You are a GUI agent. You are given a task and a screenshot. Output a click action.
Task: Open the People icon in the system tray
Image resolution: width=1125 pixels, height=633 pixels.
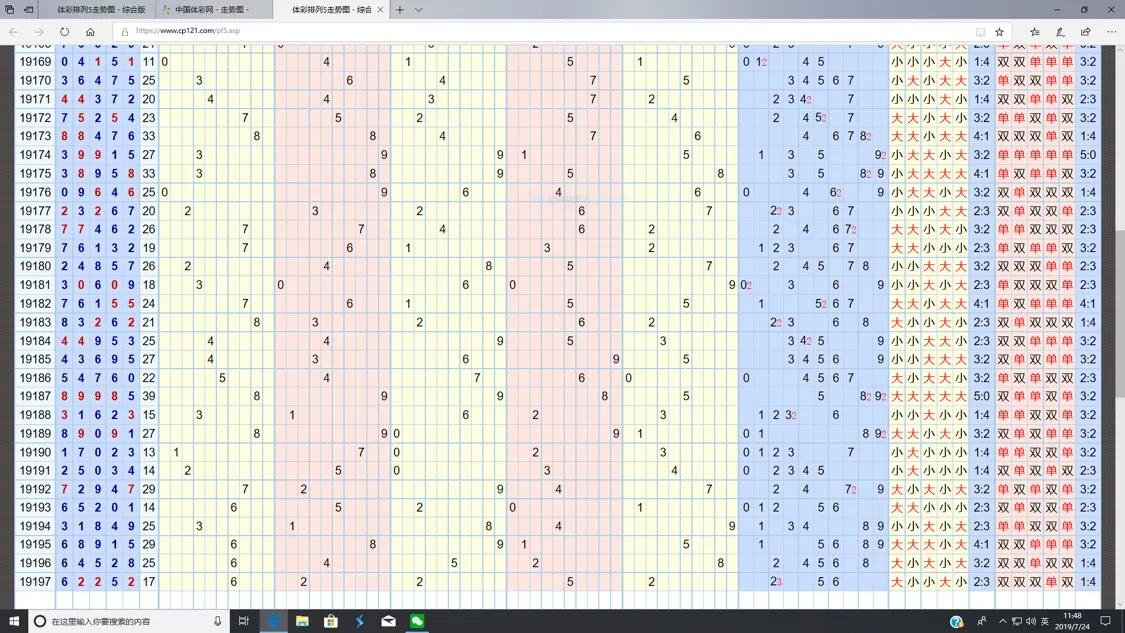982,622
